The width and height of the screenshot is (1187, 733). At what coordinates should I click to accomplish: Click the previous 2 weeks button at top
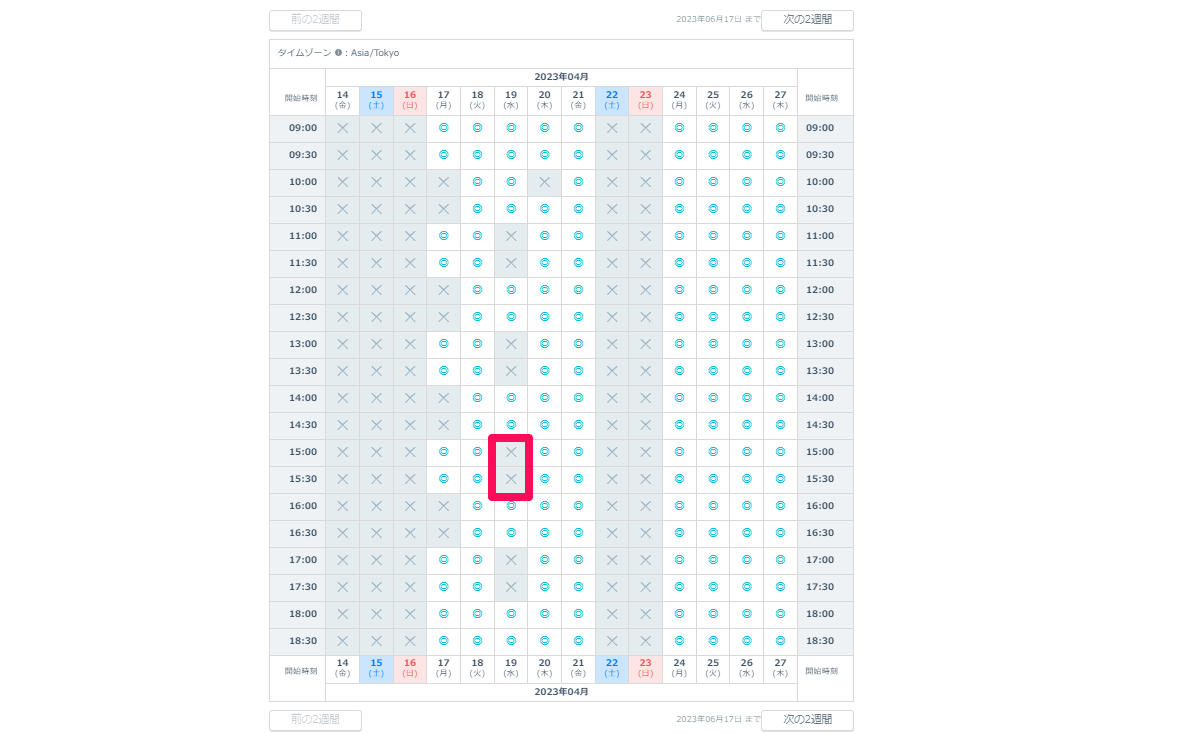[x=315, y=20]
